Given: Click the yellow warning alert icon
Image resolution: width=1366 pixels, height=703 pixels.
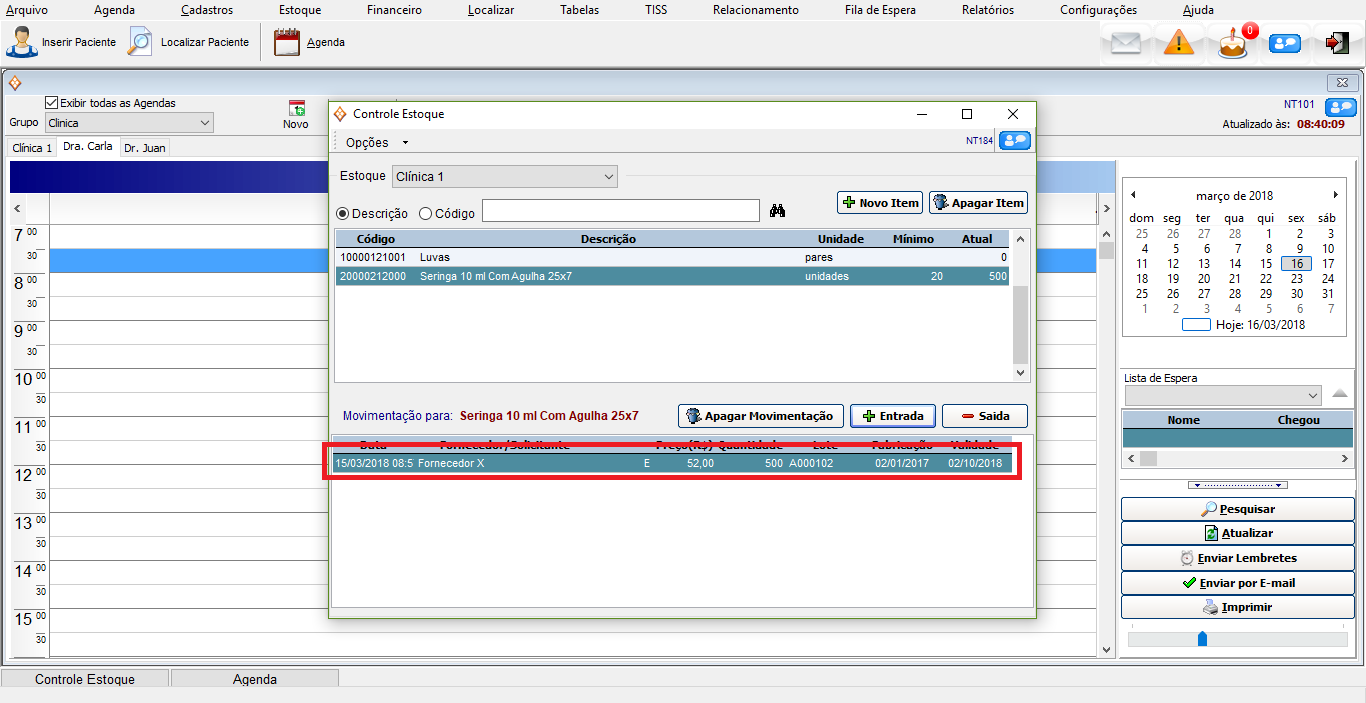Looking at the screenshot, I should (x=1179, y=43).
